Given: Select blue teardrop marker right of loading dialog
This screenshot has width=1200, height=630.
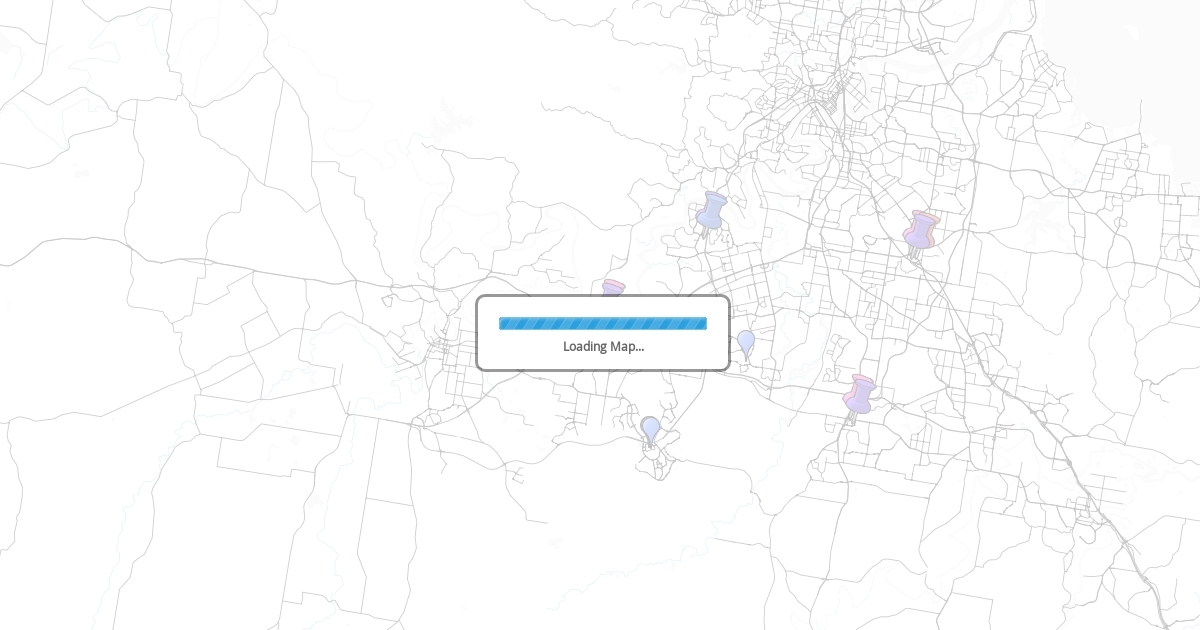Looking at the screenshot, I should (746, 343).
